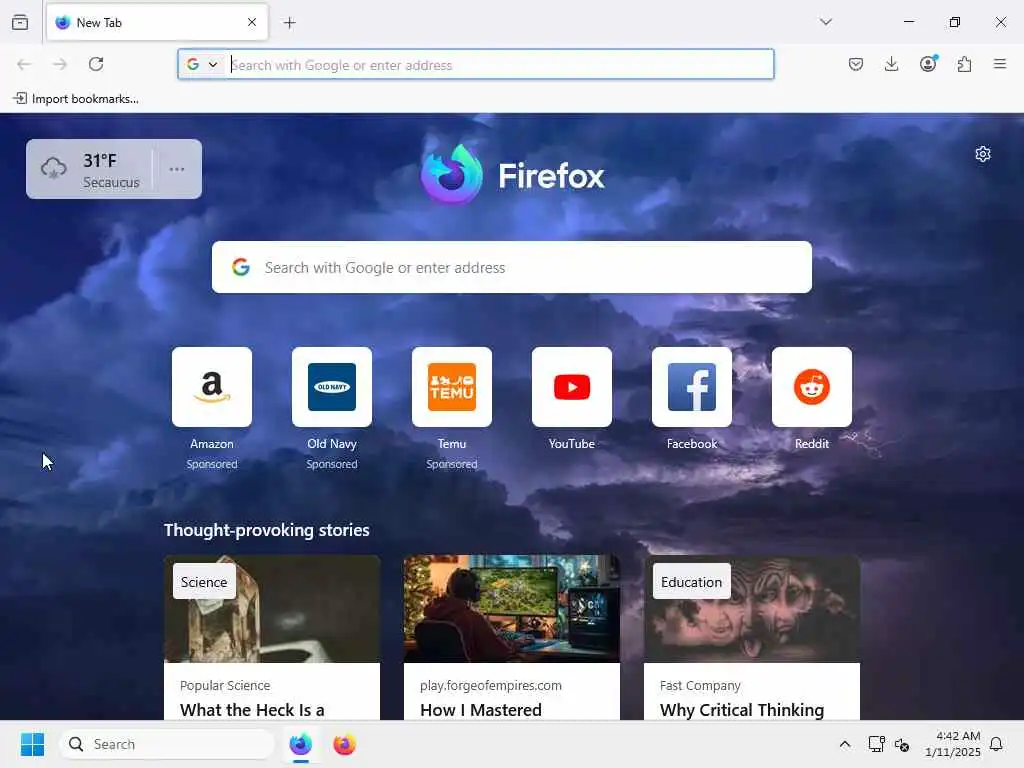Open the Extensions panel
The height and width of the screenshot is (768, 1024).
click(x=964, y=64)
